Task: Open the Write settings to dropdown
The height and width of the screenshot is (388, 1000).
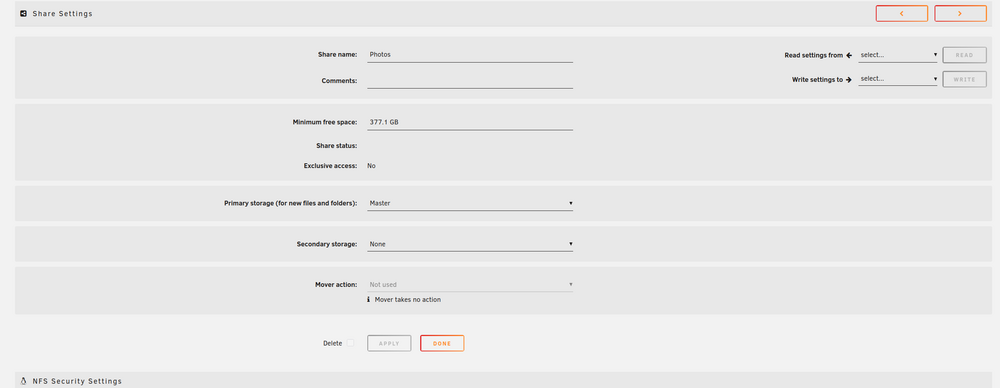Action: [898, 79]
